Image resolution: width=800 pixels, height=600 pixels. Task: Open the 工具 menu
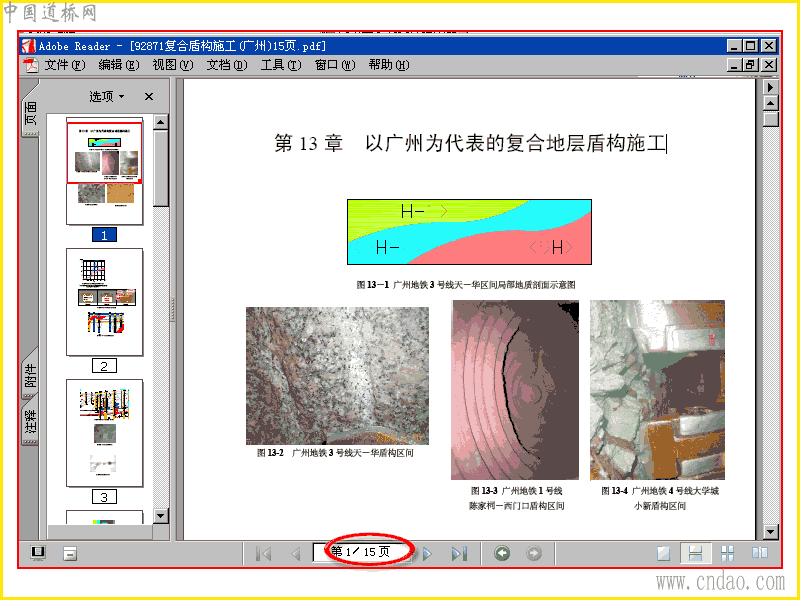tap(281, 65)
